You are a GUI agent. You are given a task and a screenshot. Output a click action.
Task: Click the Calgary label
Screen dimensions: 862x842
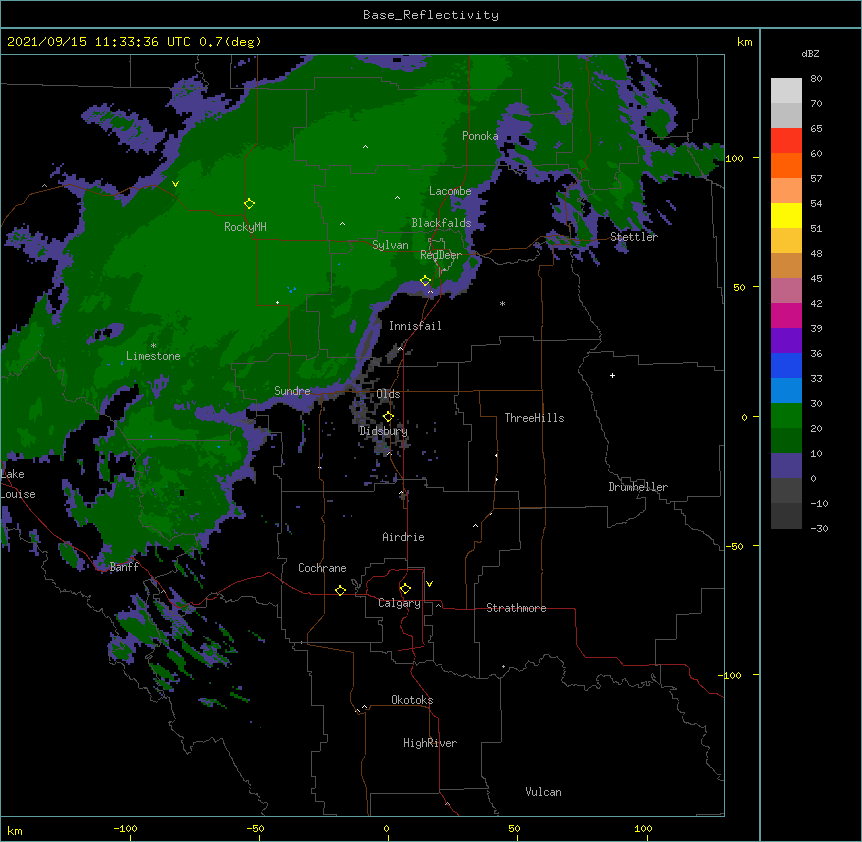399,603
